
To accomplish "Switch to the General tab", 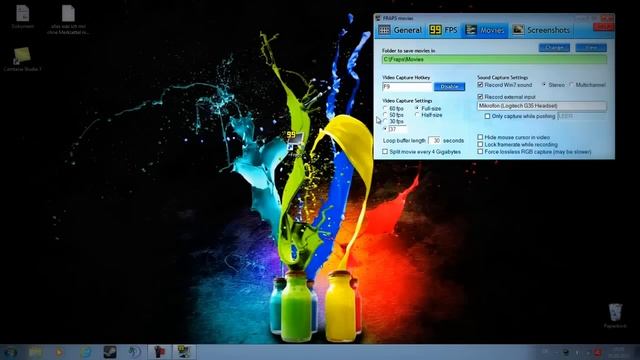I will pyautogui.click(x=400, y=30).
